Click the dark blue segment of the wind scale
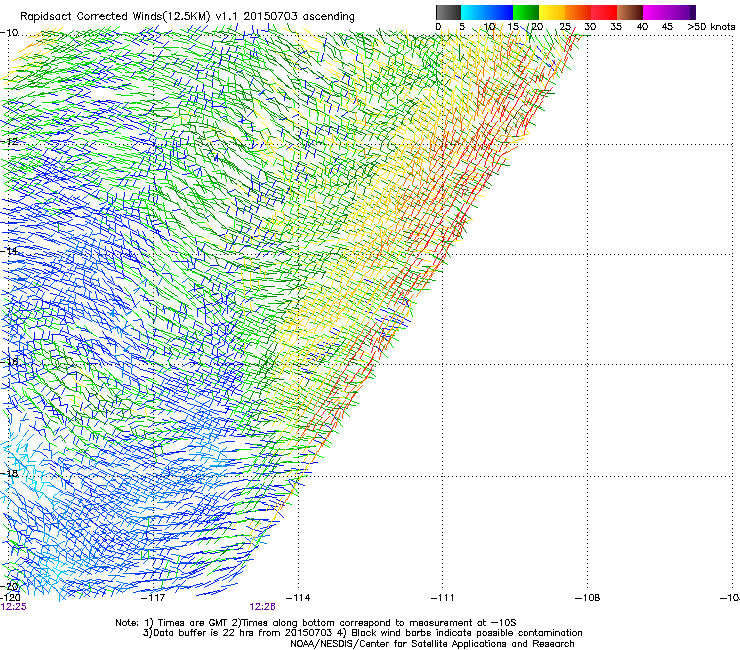 [500, 12]
